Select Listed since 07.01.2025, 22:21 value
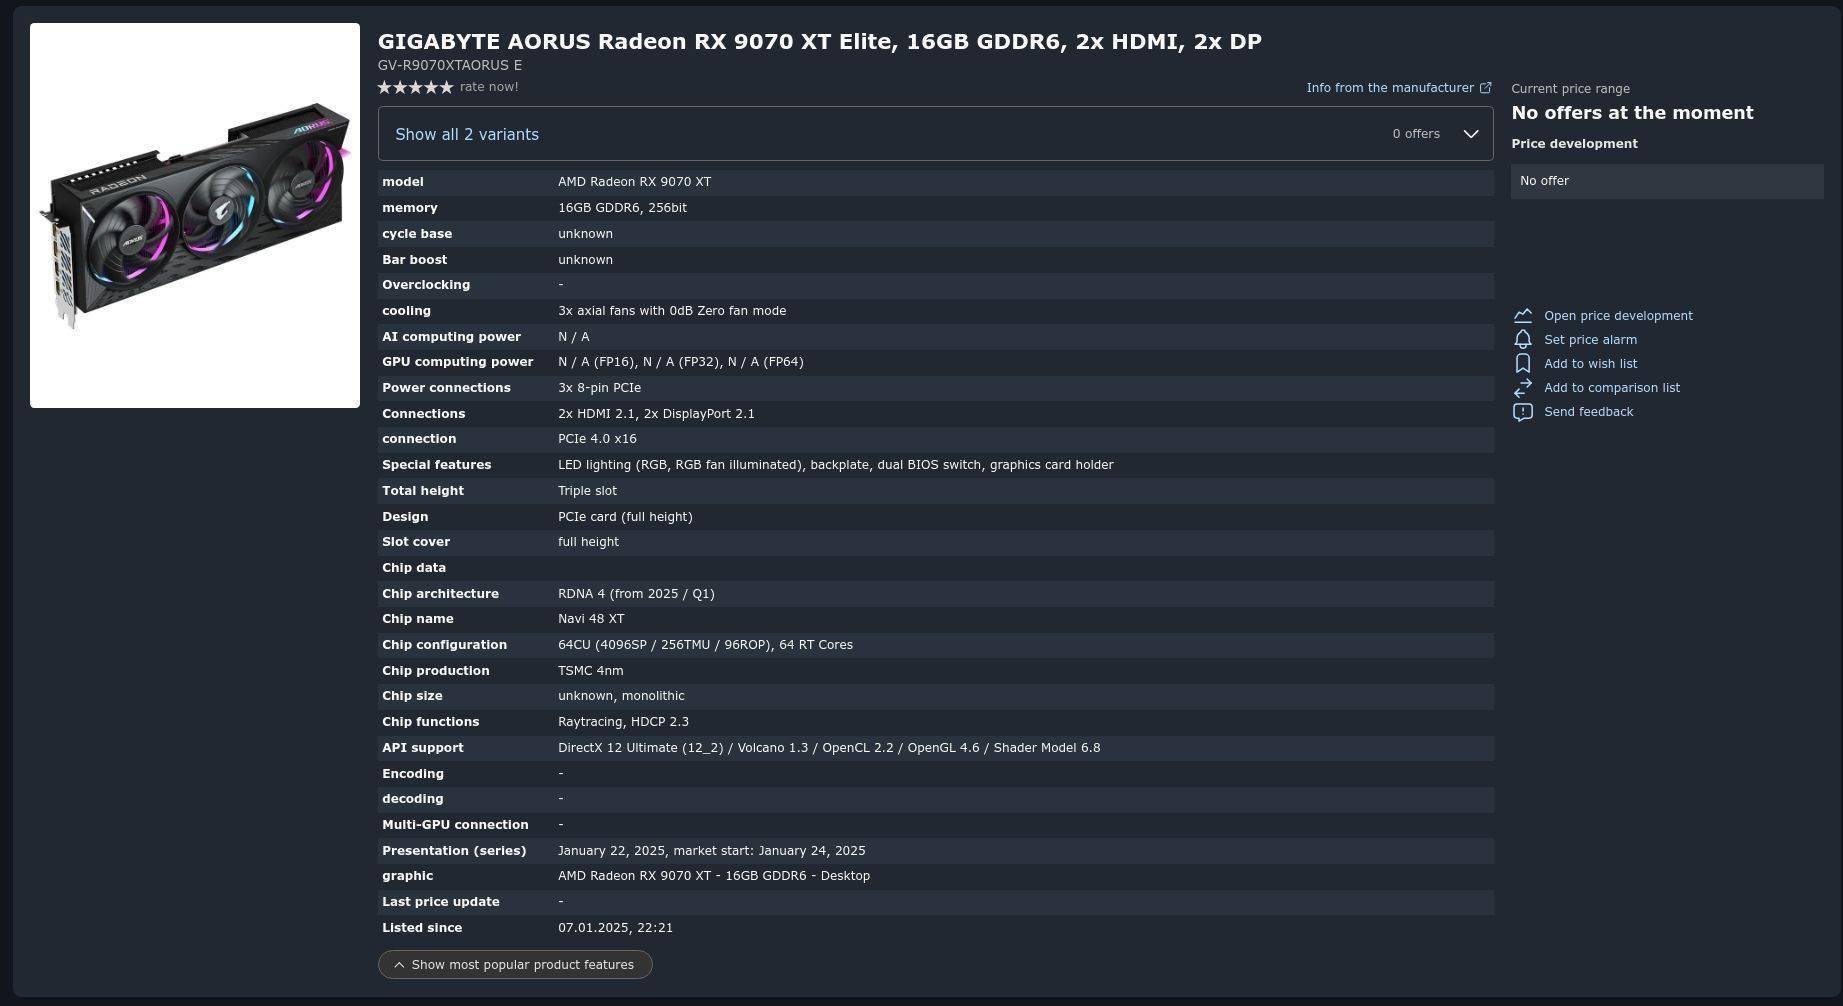This screenshot has height=1006, width=1843. (615, 928)
